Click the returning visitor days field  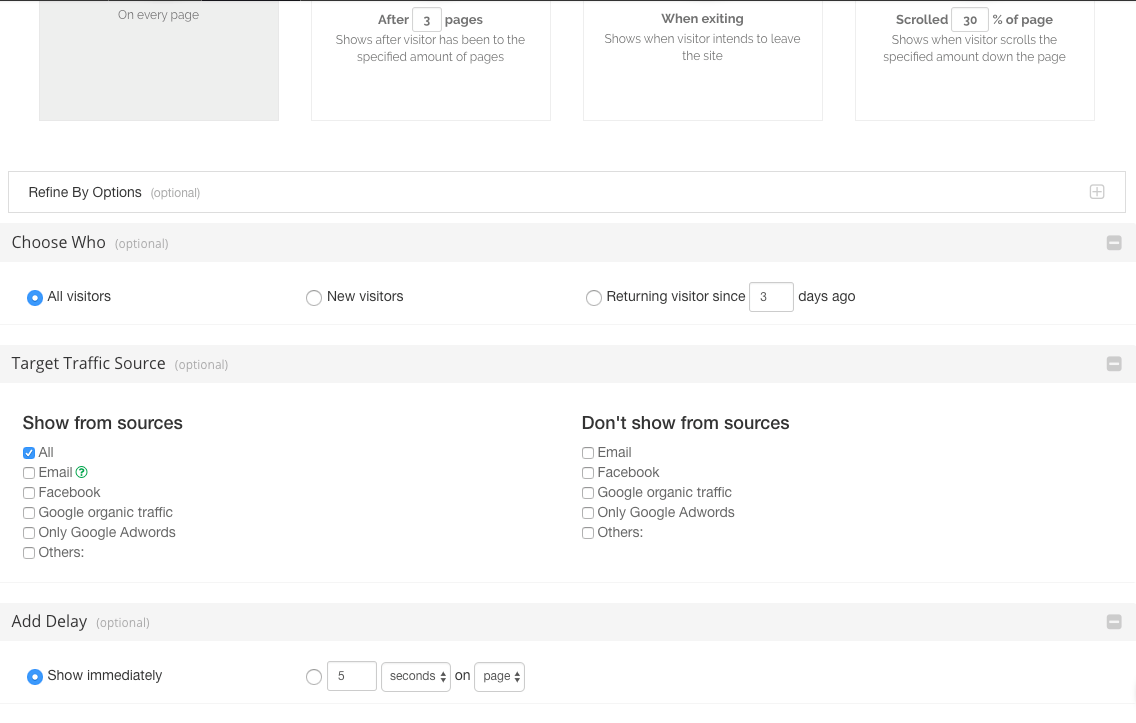tap(770, 297)
